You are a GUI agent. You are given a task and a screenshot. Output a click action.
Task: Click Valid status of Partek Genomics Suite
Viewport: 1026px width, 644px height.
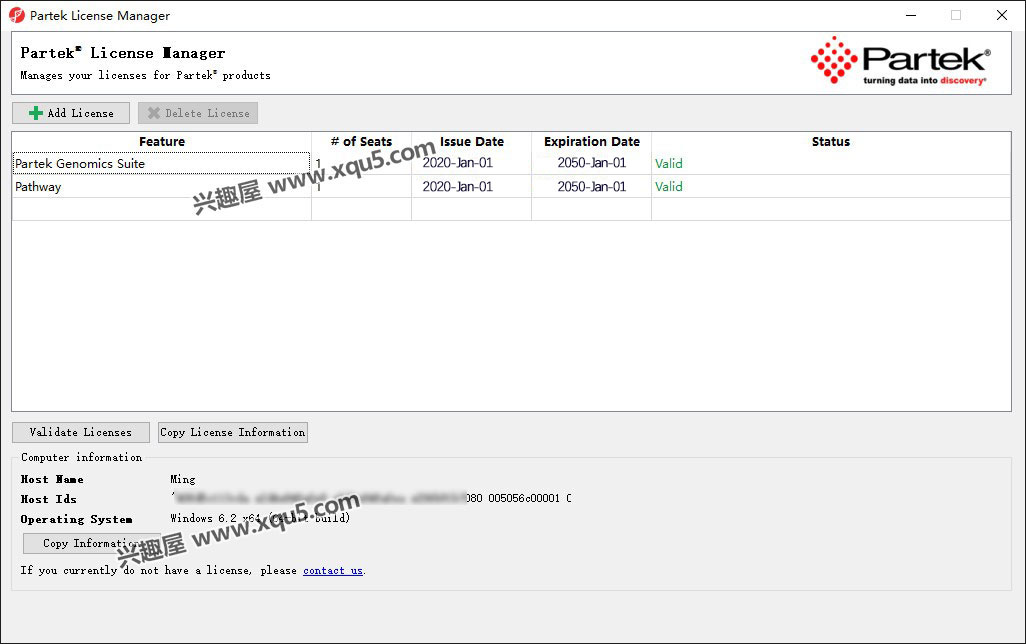pos(669,164)
